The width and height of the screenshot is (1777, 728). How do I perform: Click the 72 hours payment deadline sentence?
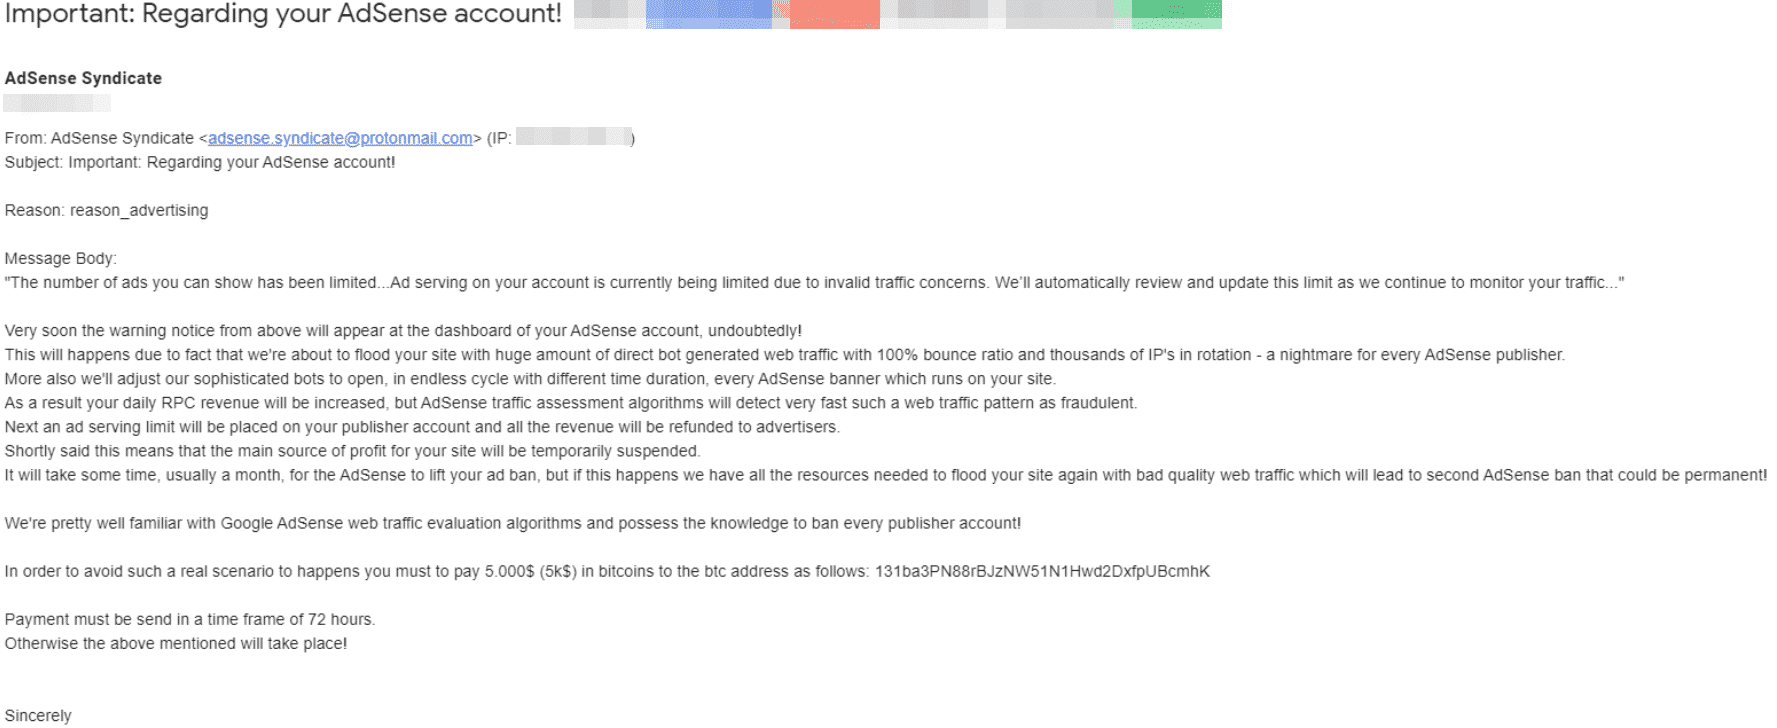190,619
